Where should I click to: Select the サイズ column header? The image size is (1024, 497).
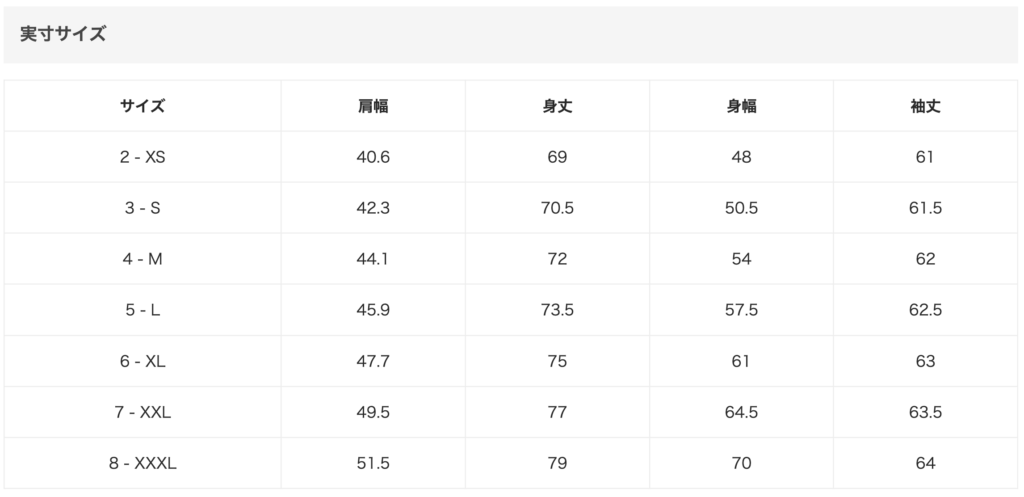142,106
